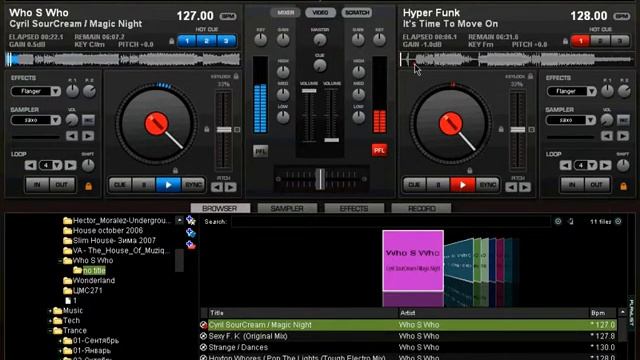Click left channel volume fader

pyautogui.click(x=309, y=91)
